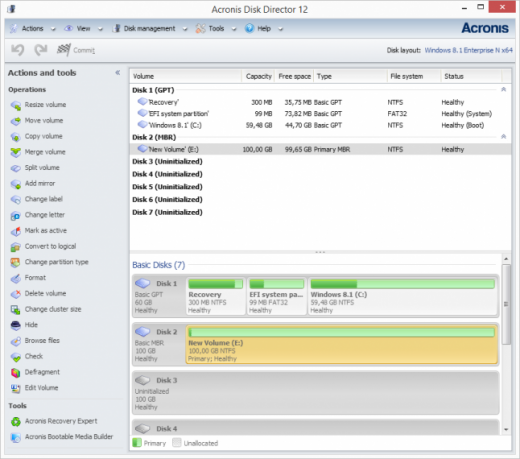520x459 pixels.
Task: Choose the Merge volume icon
Action: point(16,152)
